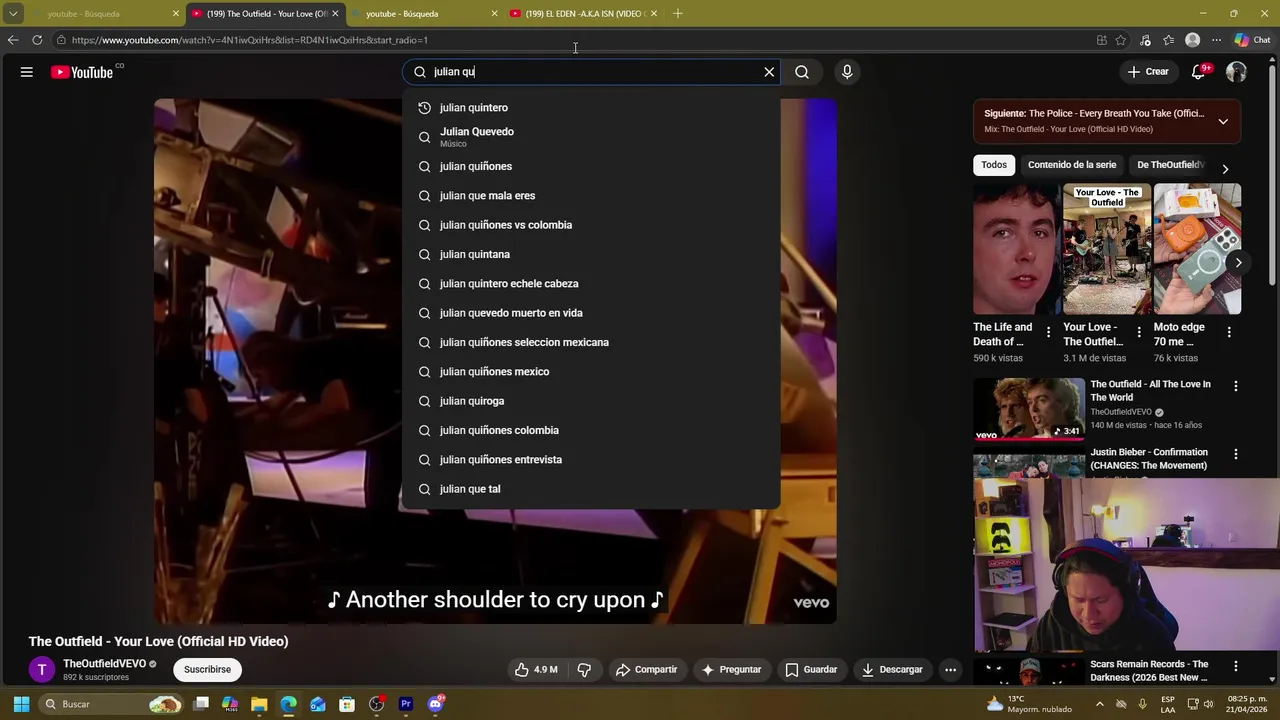This screenshot has width=1280, height=720.
Task: Select the Todos filter chip
Action: (994, 165)
